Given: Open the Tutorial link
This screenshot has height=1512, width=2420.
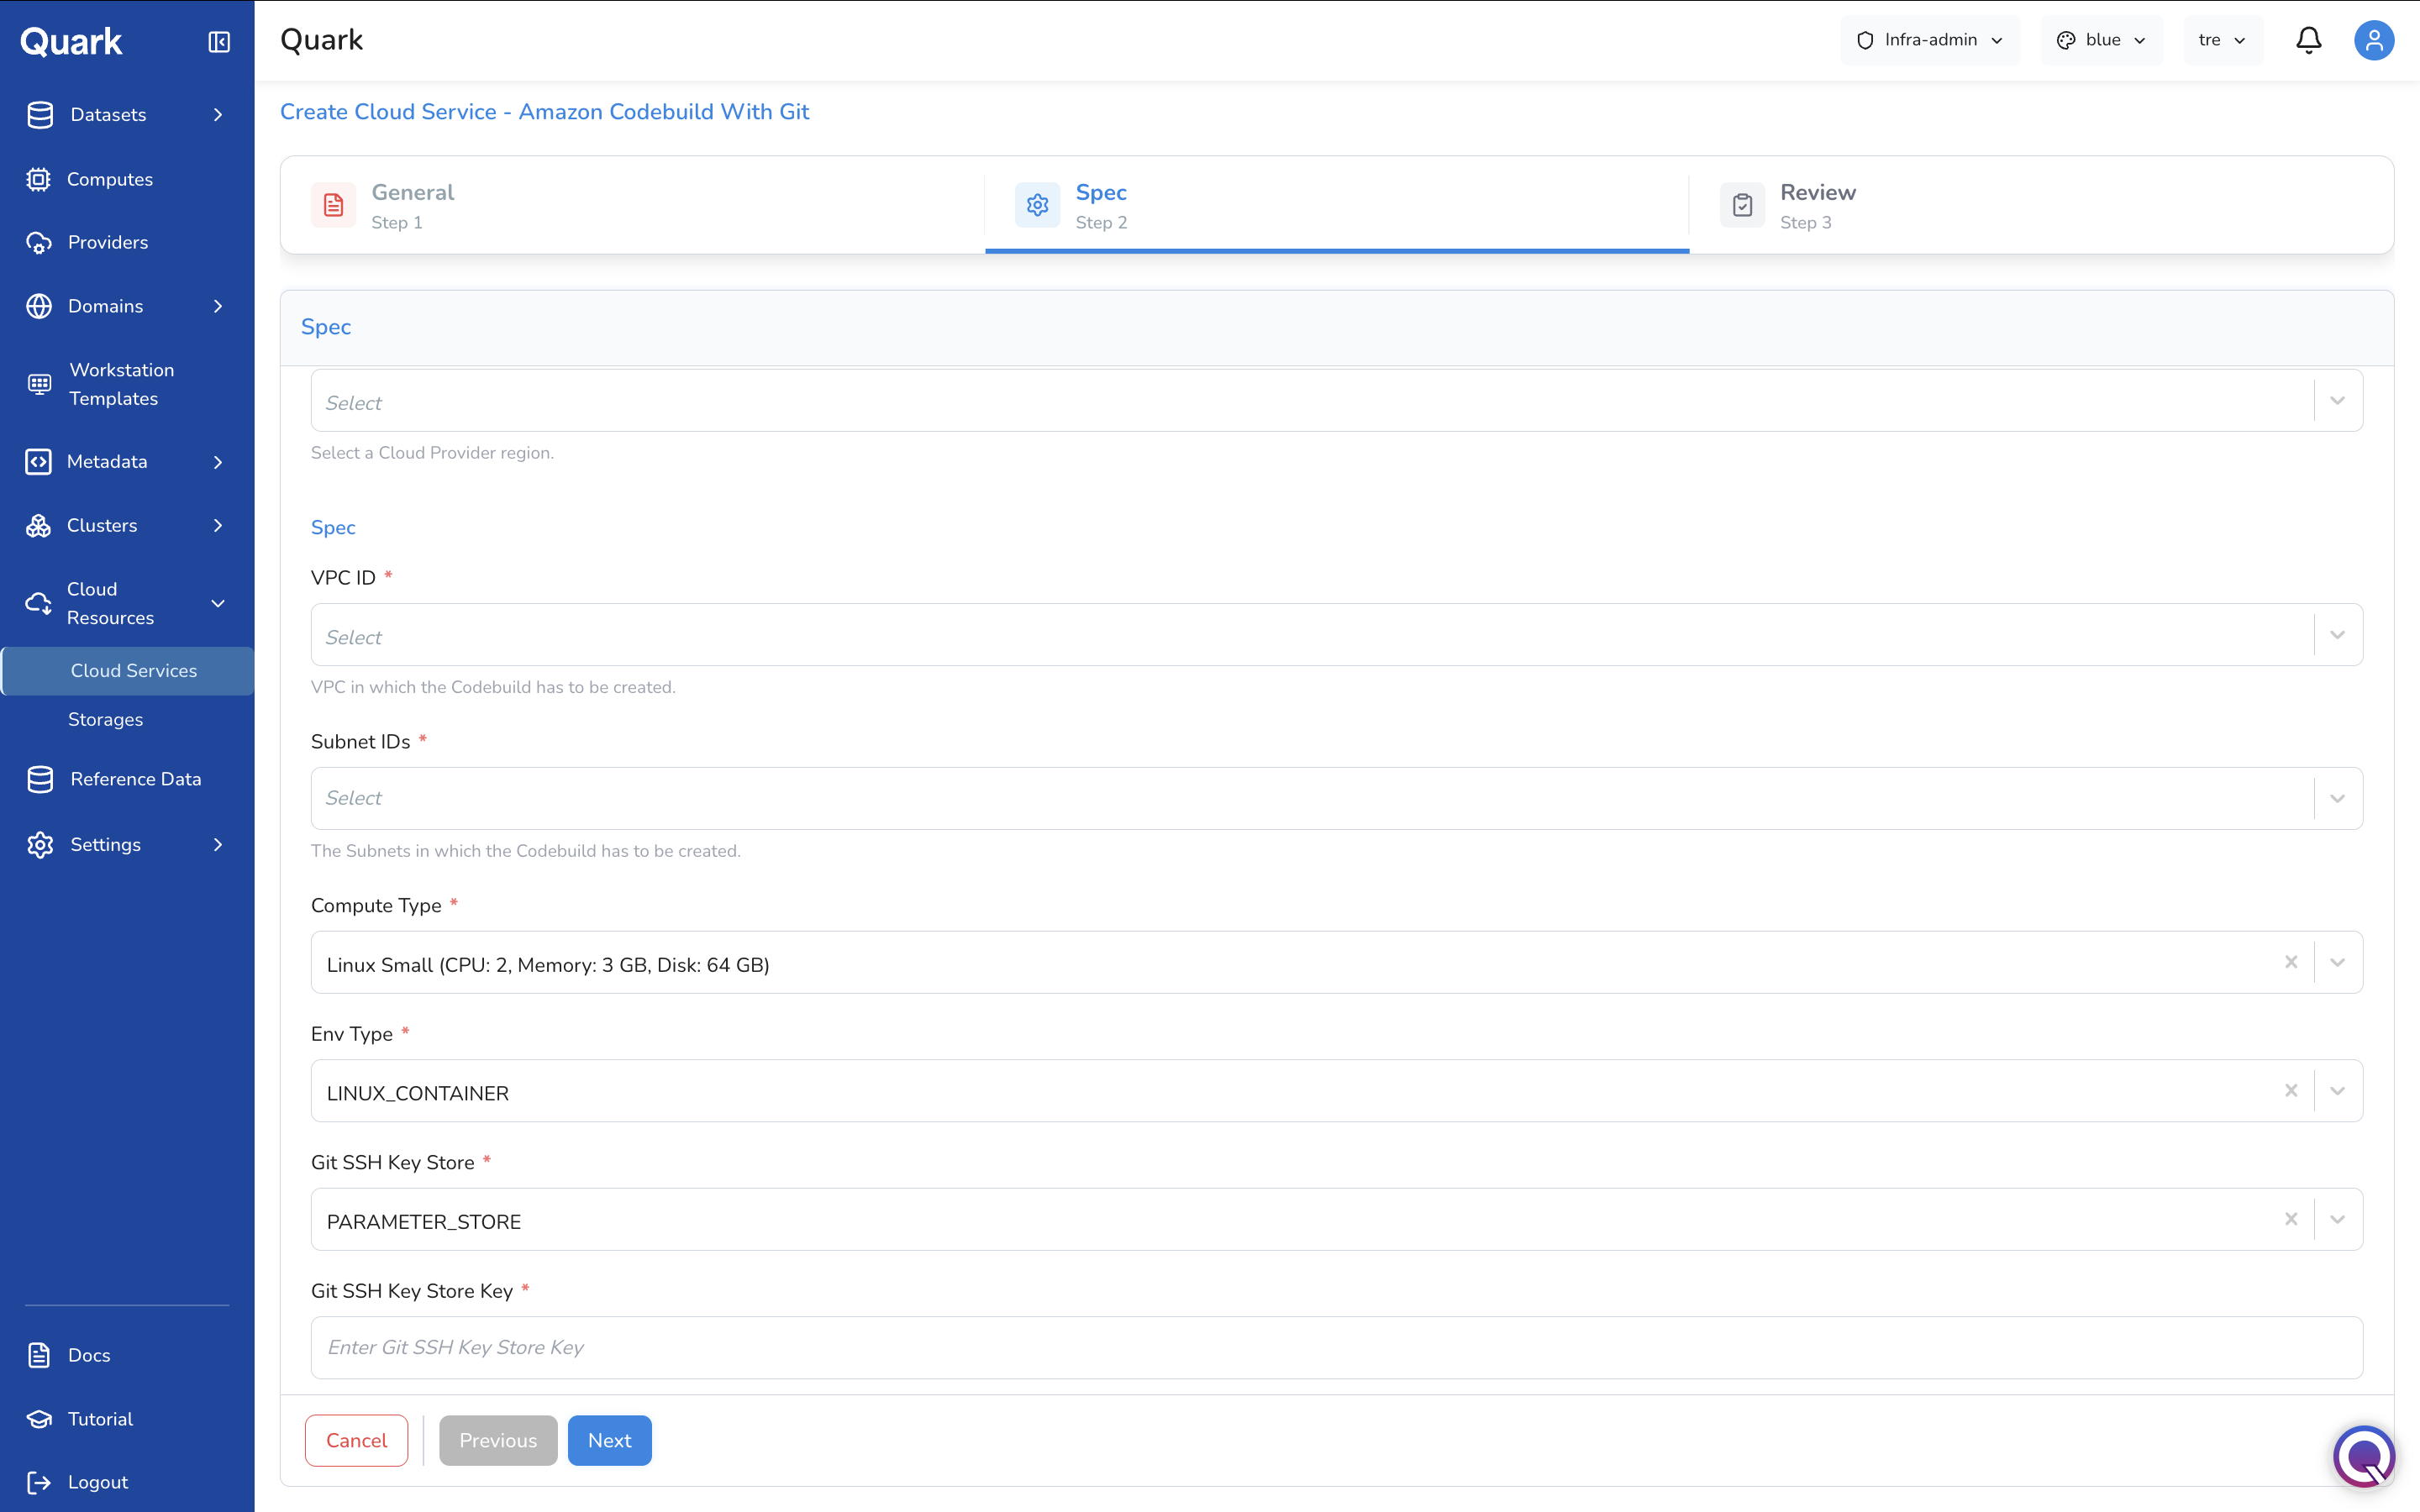Looking at the screenshot, I should pyautogui.click(x=100, y=1419).
